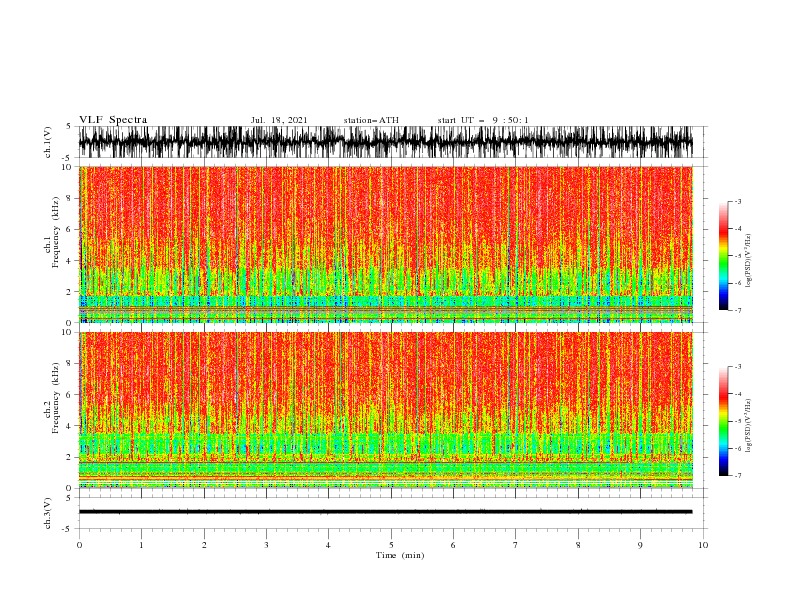The height and width of the screenshot is (612, 792).
Task: Click the ch.1 voltage waveform trace
Action: click(385, 142)
